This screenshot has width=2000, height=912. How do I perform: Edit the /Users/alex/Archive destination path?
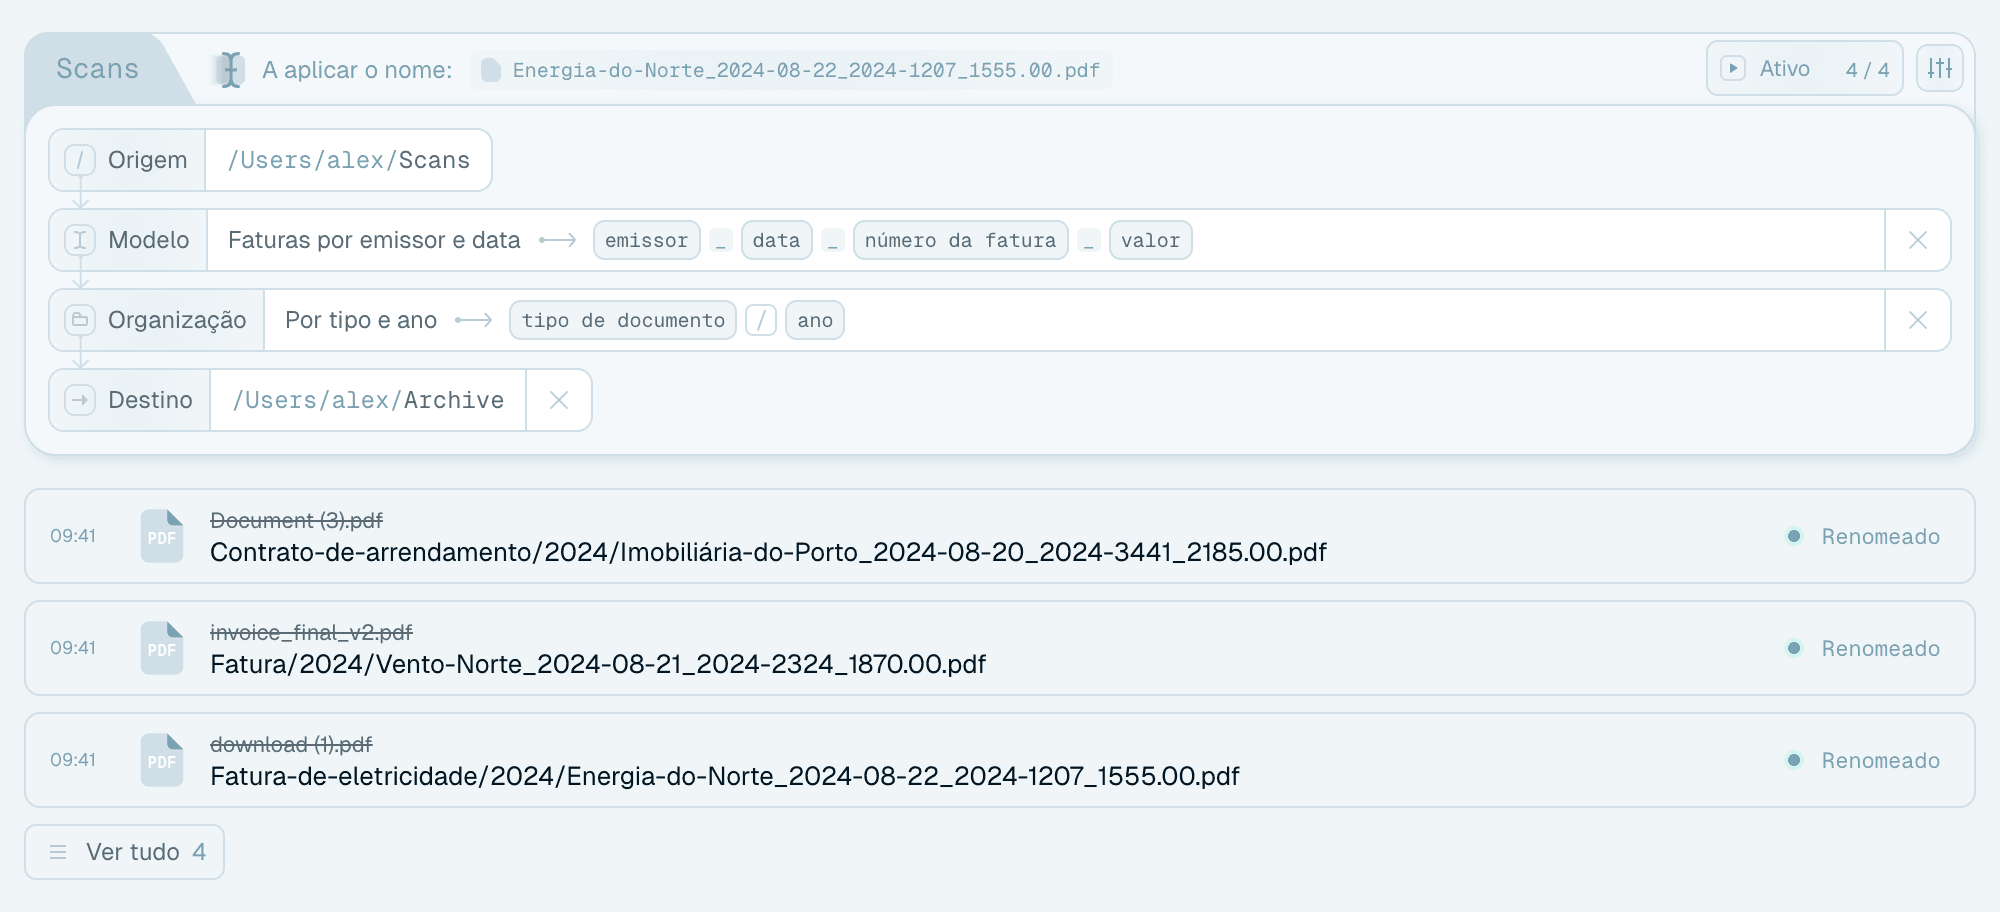[x=368, y=400]
